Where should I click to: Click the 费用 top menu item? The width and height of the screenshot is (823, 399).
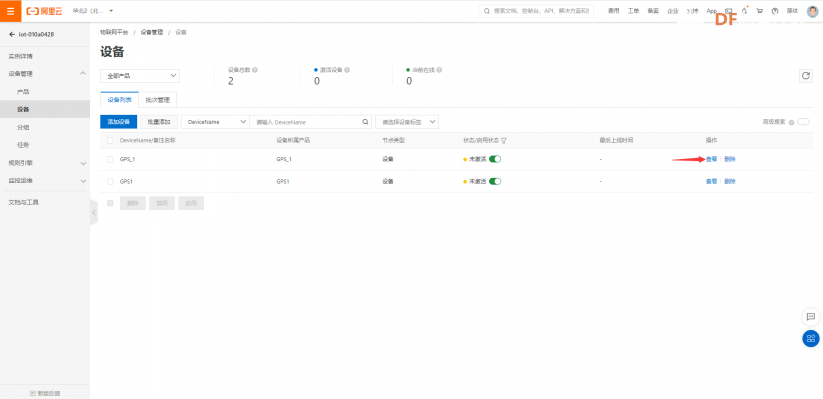(614, 11)
